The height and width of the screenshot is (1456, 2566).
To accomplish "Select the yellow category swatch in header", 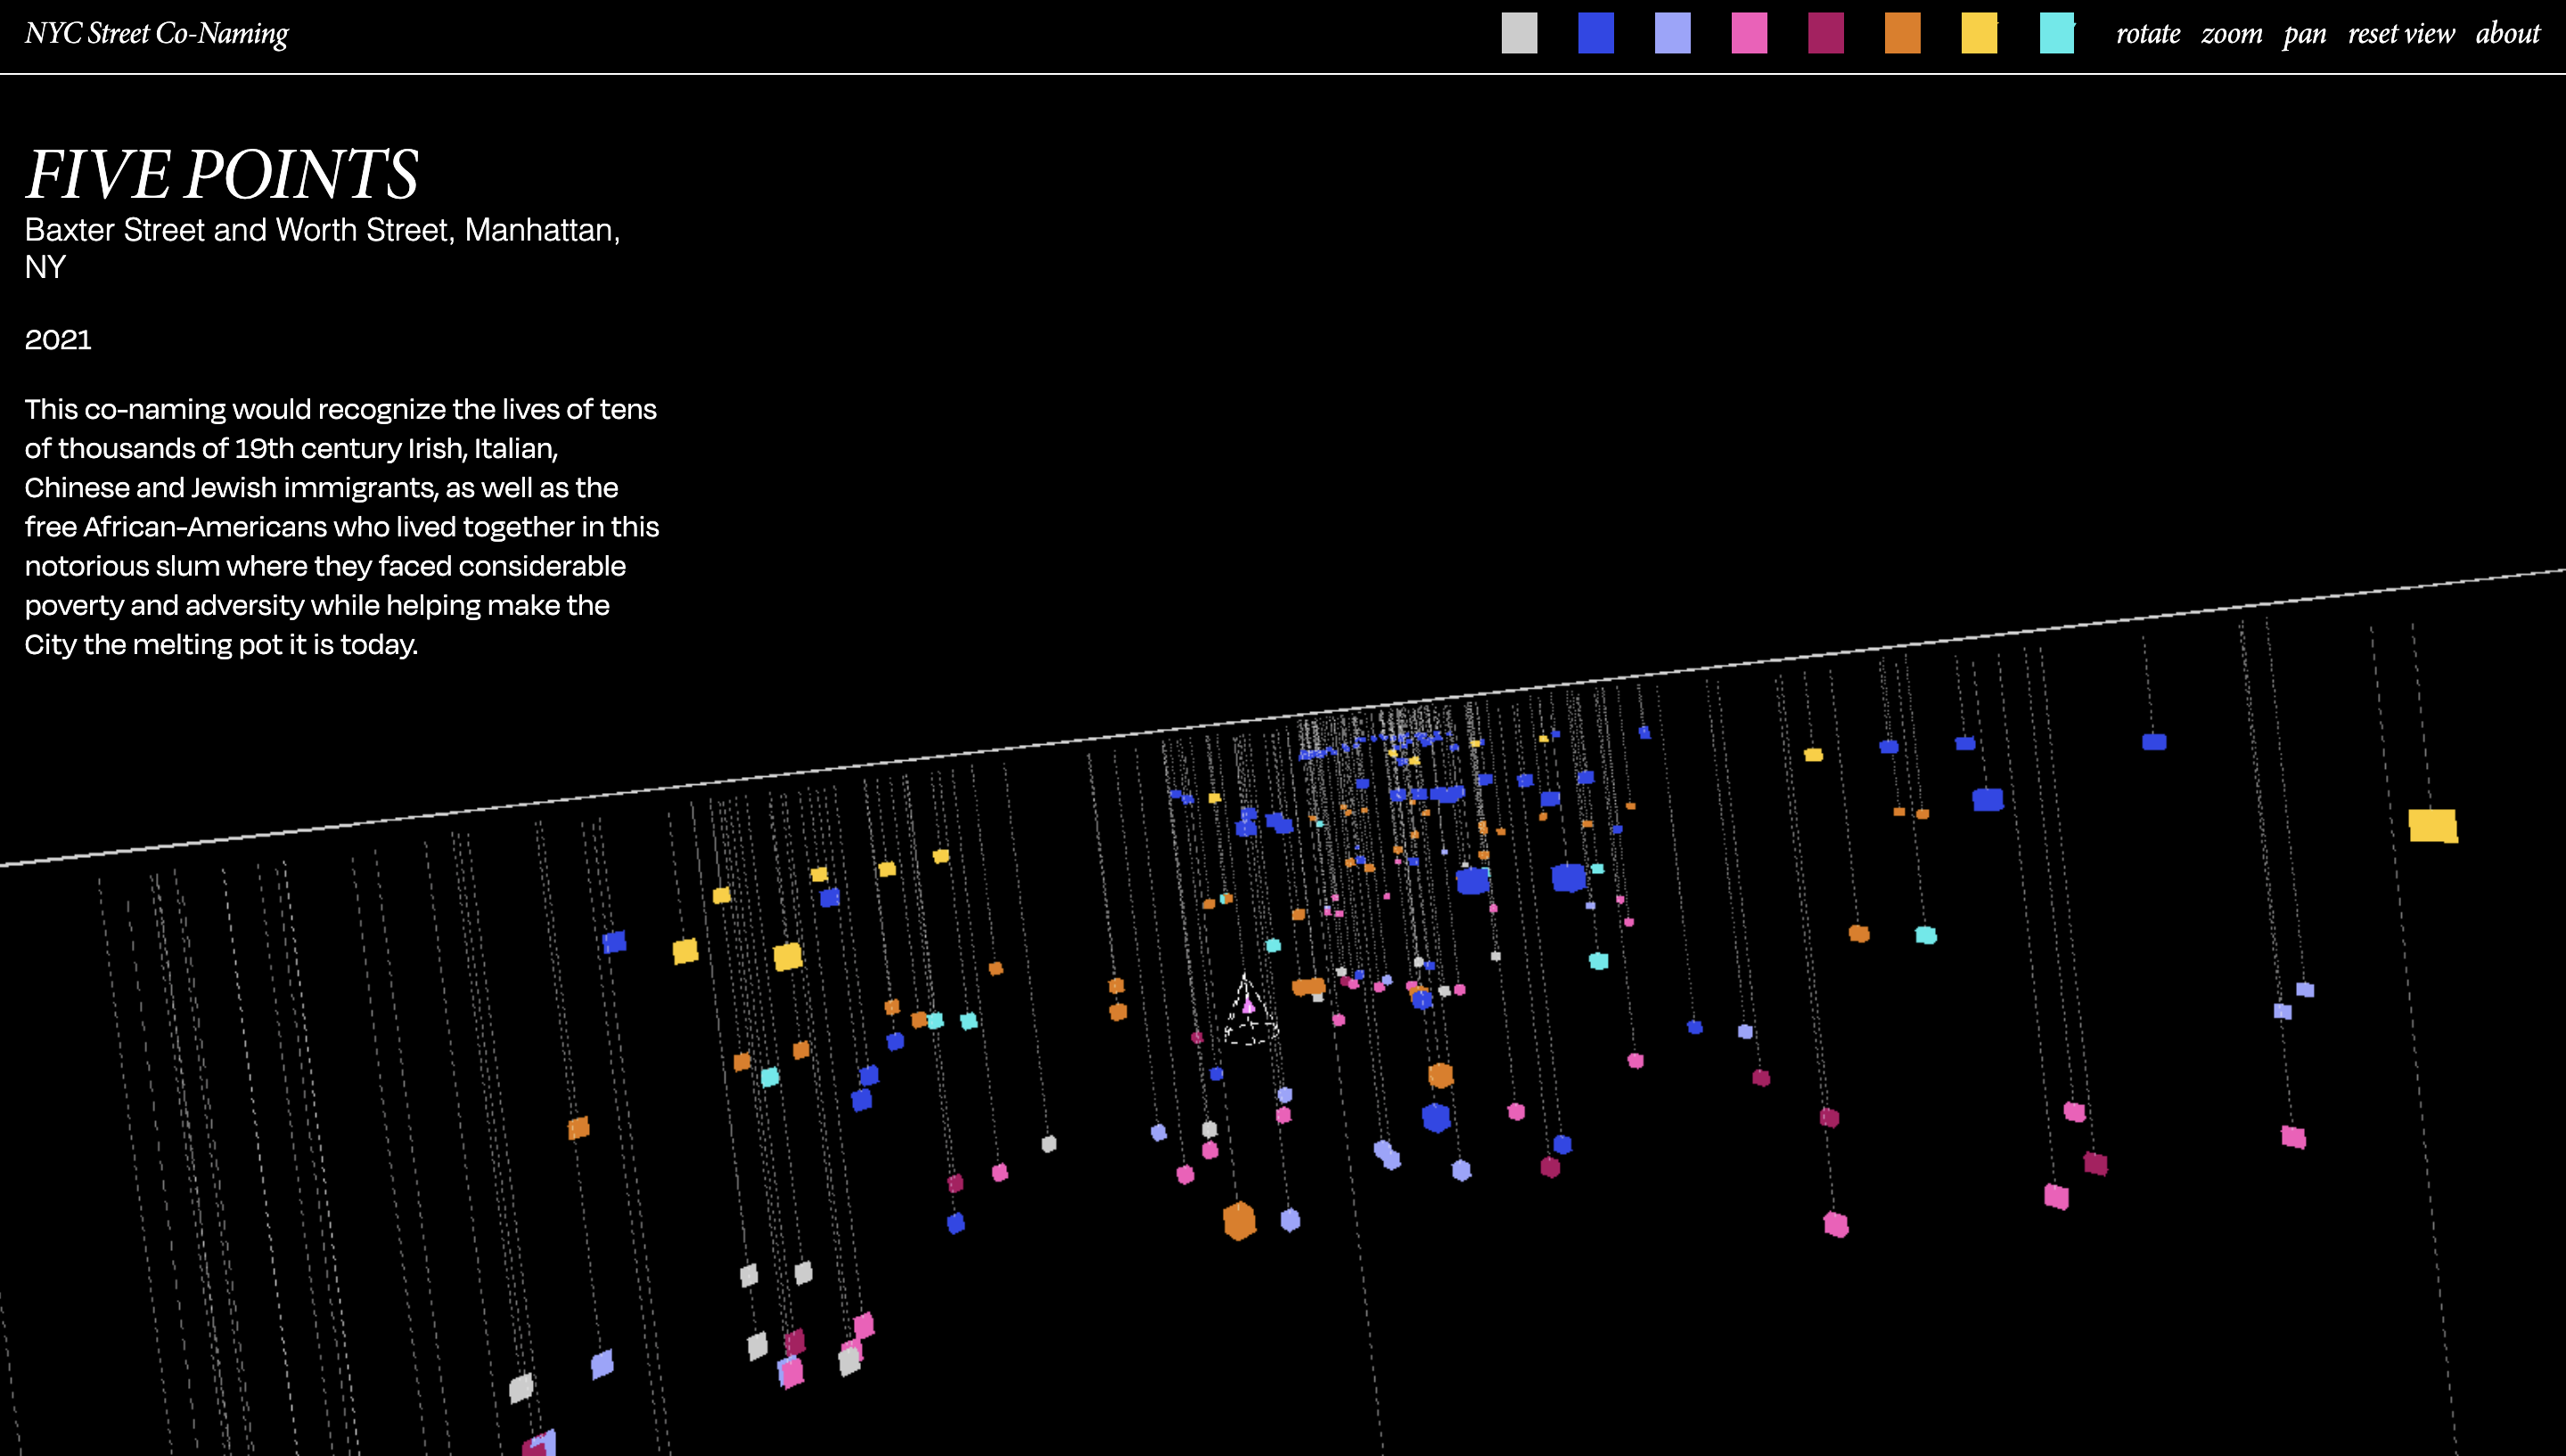I will (x=1979, y=33).
